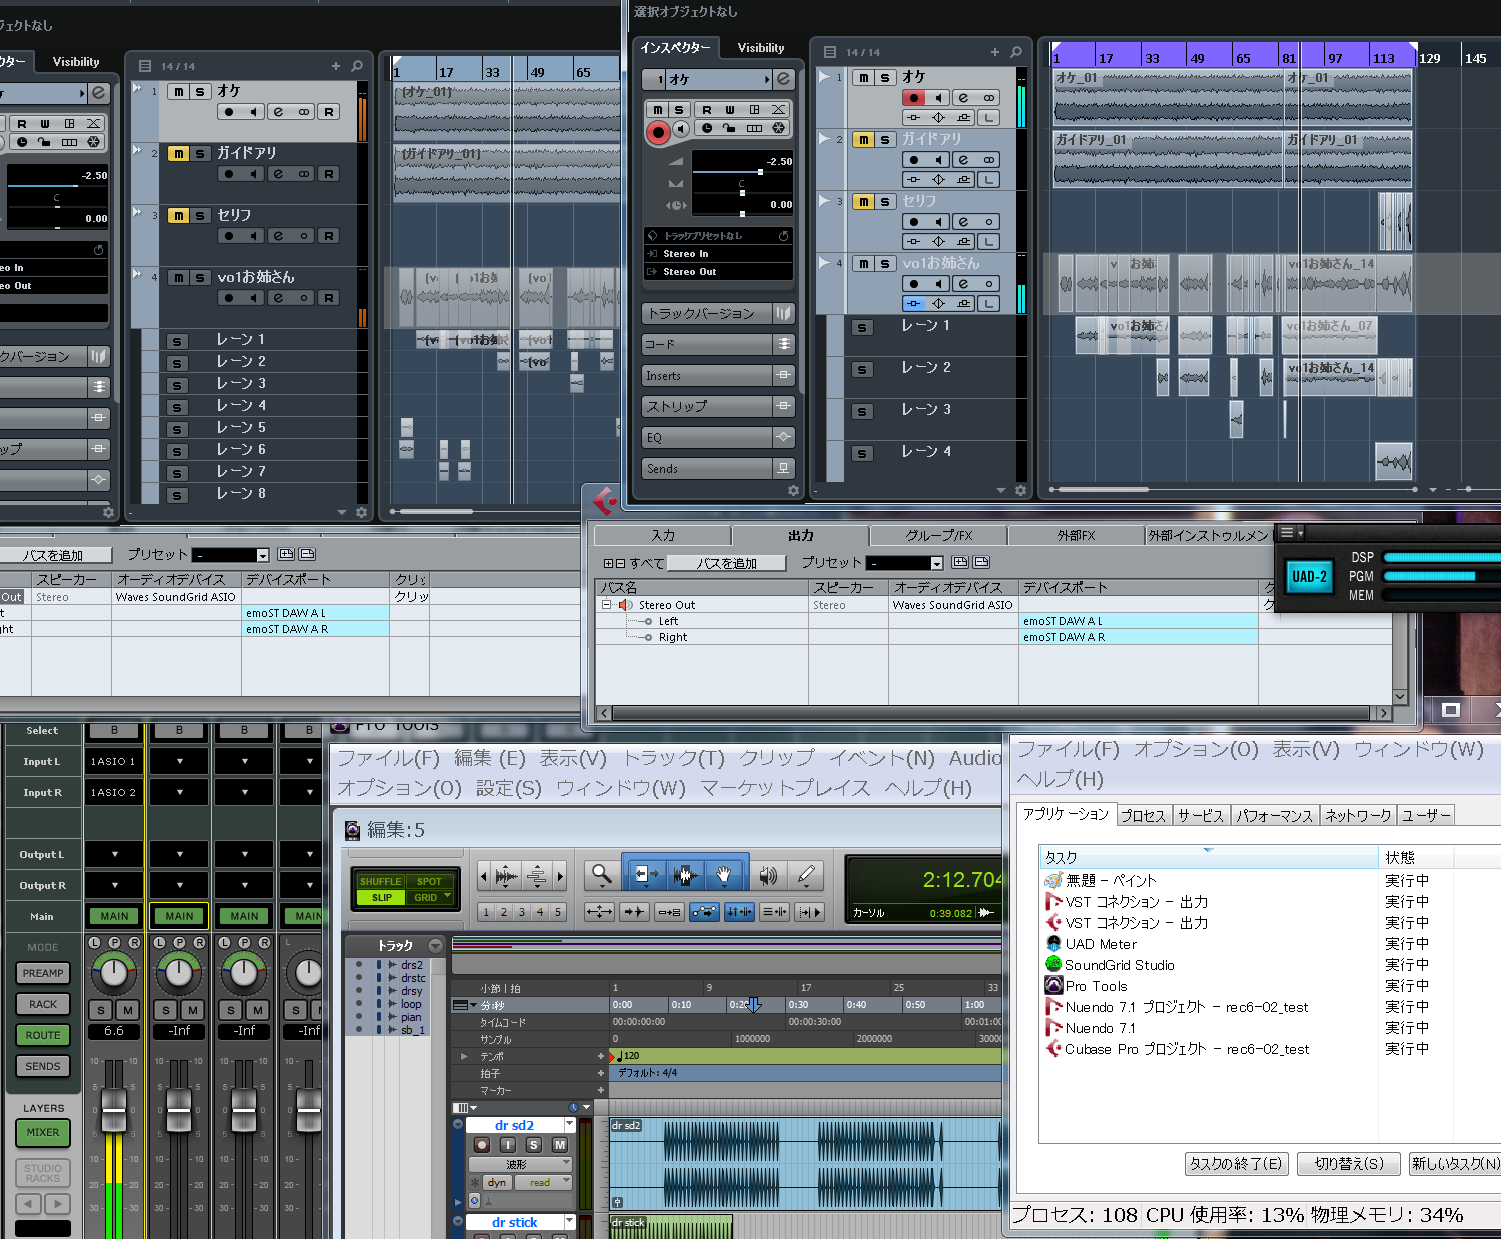Expand the テンポ ruler row
This screenshot has width=1501, height=1239.
463,1057
